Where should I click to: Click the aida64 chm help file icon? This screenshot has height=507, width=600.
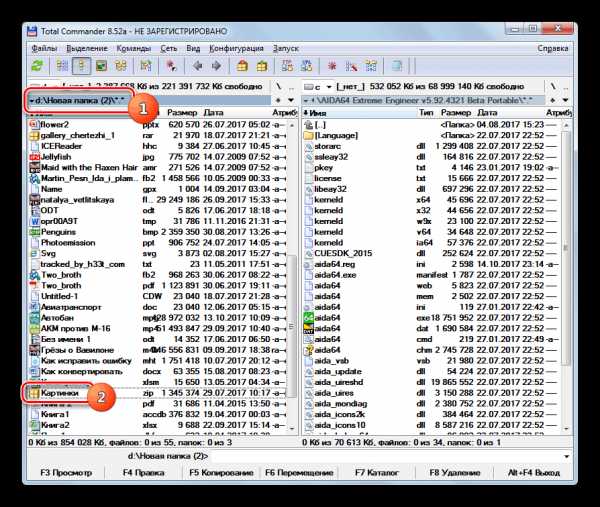[308, 350]
